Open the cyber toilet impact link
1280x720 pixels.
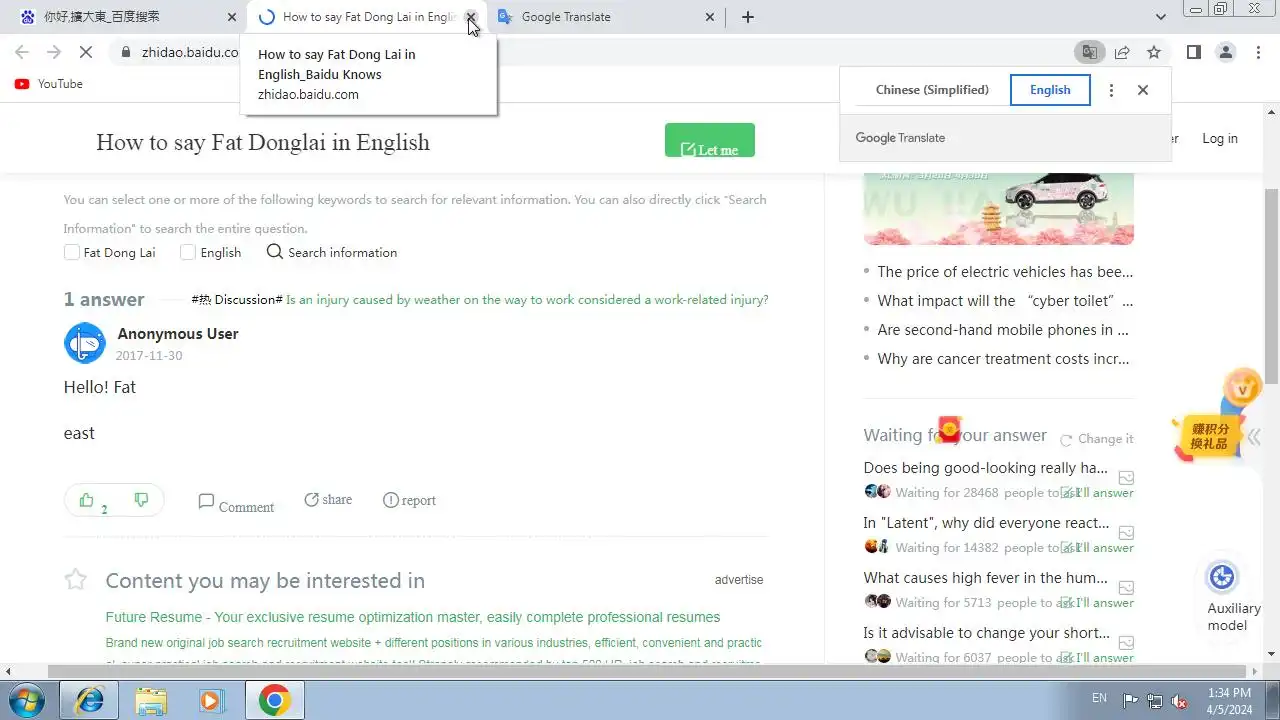click(1005, 301)
